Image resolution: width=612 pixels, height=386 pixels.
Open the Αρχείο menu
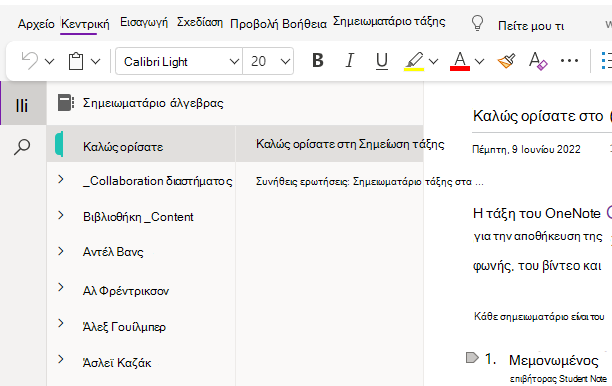pos(36,24)
